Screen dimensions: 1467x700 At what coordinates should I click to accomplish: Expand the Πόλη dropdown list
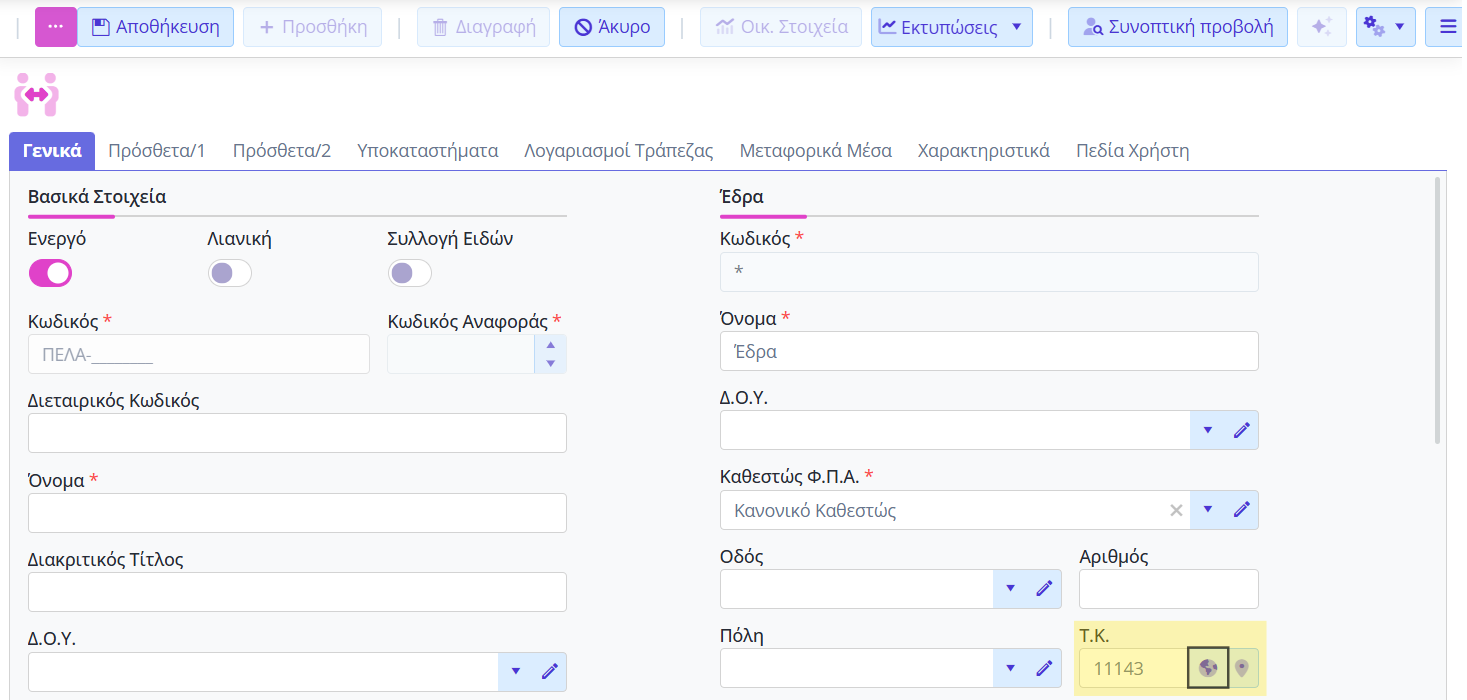1010,668
